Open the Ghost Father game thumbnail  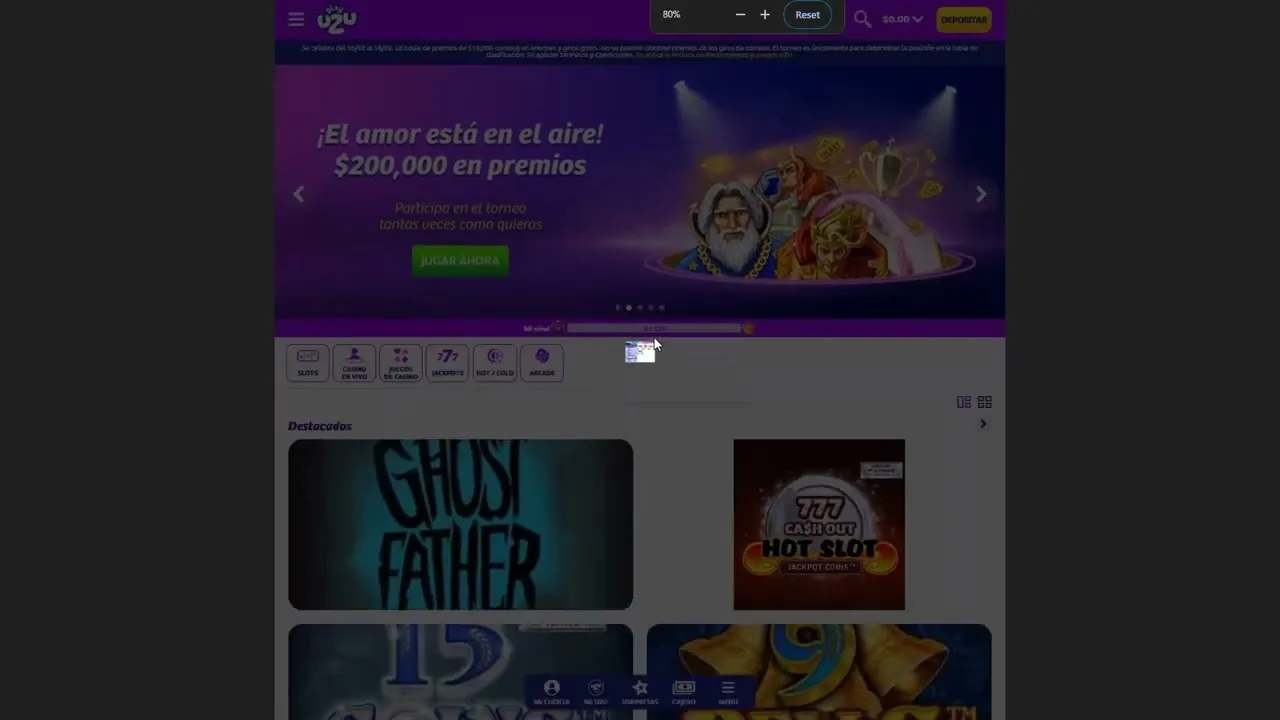(460, 525)
